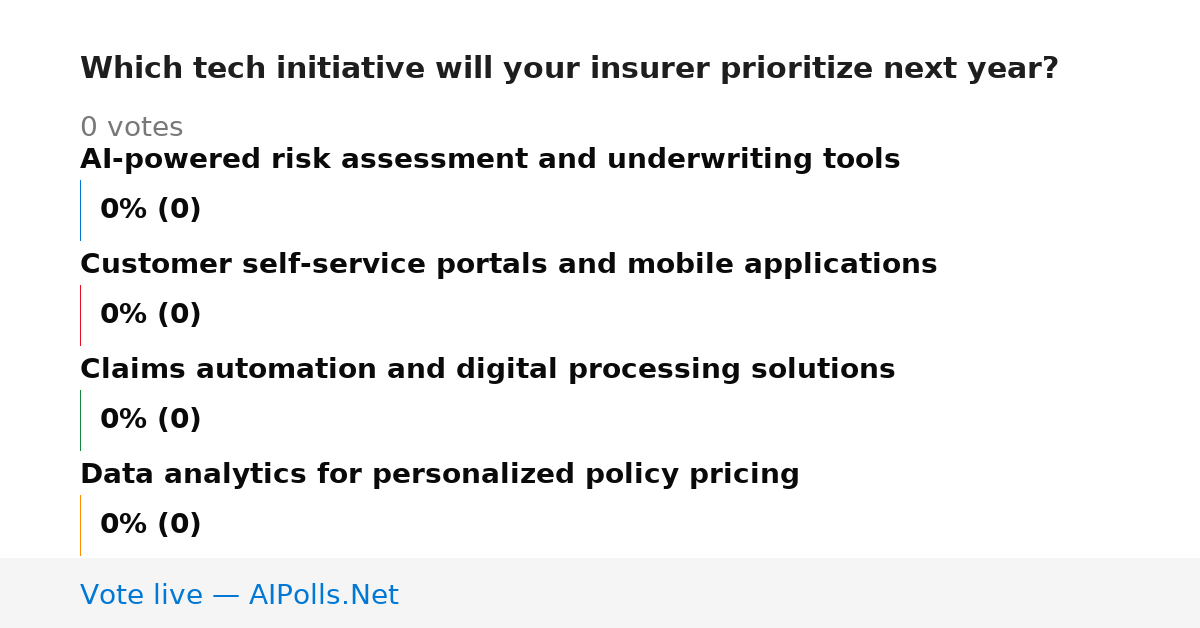Image resolution: width=1200 pixels, height=628 pixels.
Task: Click 0% result under Data analytics pricing
Action: click(124, 525)
